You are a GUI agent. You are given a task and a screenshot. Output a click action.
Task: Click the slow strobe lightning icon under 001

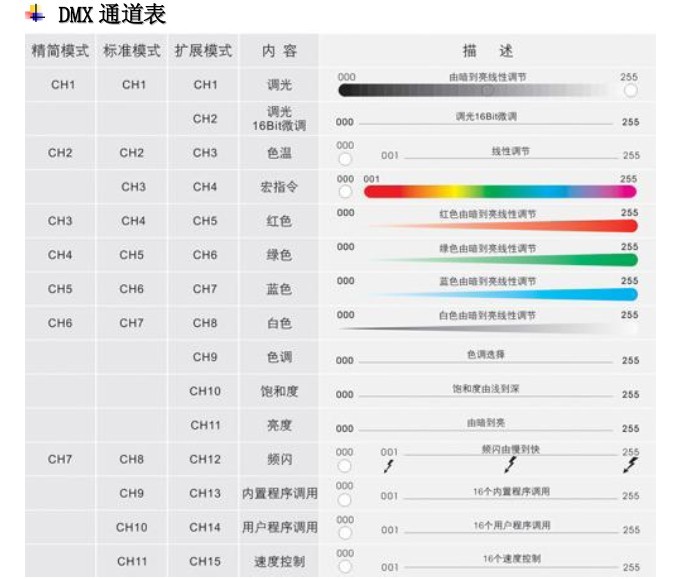tap(389, 466)
